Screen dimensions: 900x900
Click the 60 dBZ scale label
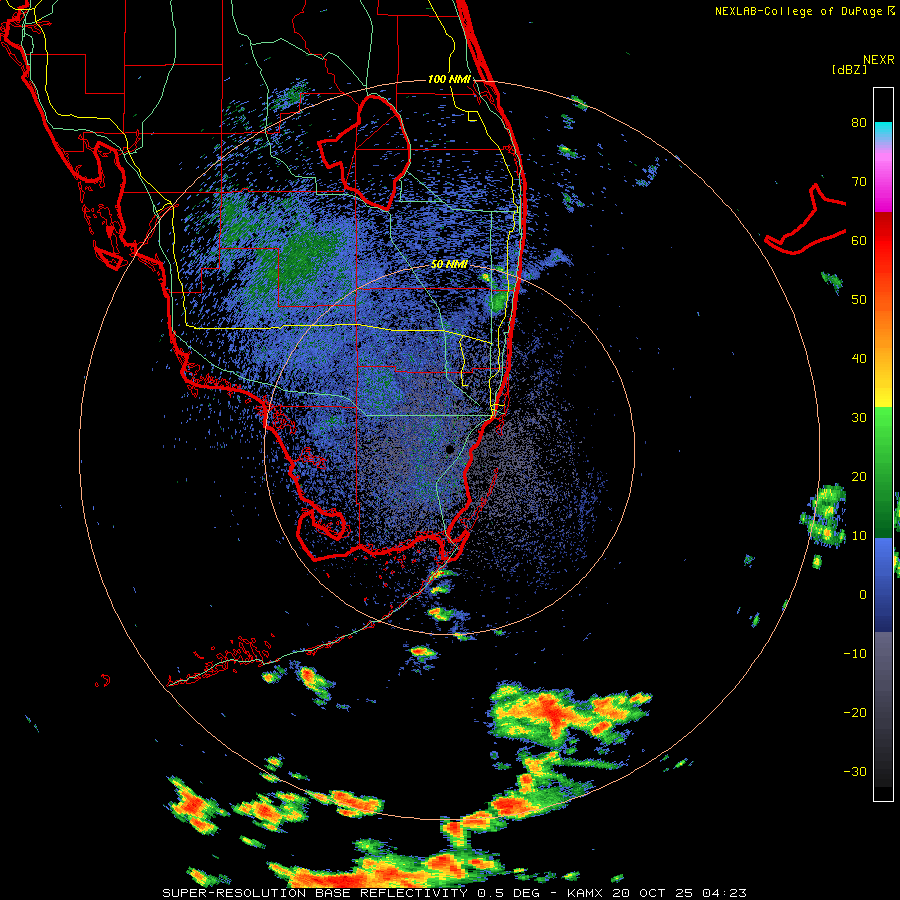pos(859,240)
